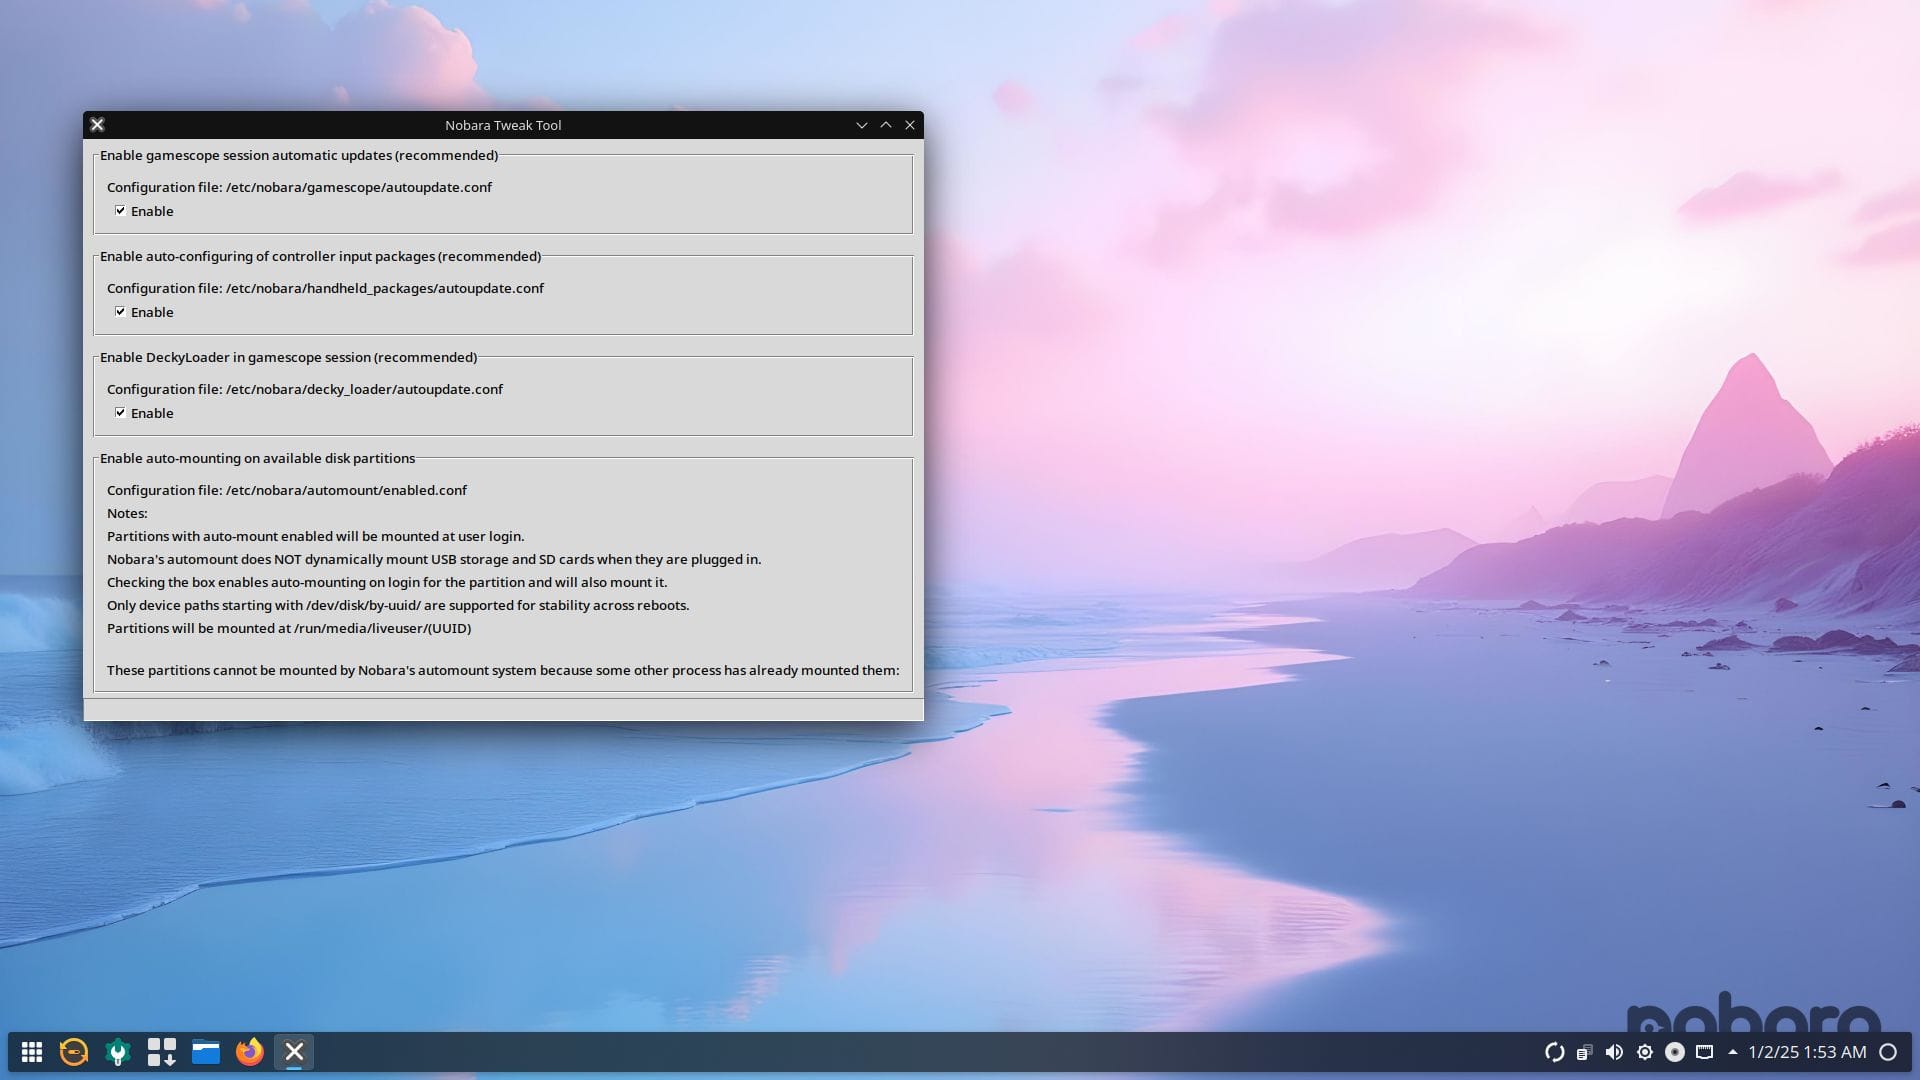This screenshot has width=1920, height=1080.
Task: Launch the Nobara update tool from the taskbar
Action: coord(73,1052)
